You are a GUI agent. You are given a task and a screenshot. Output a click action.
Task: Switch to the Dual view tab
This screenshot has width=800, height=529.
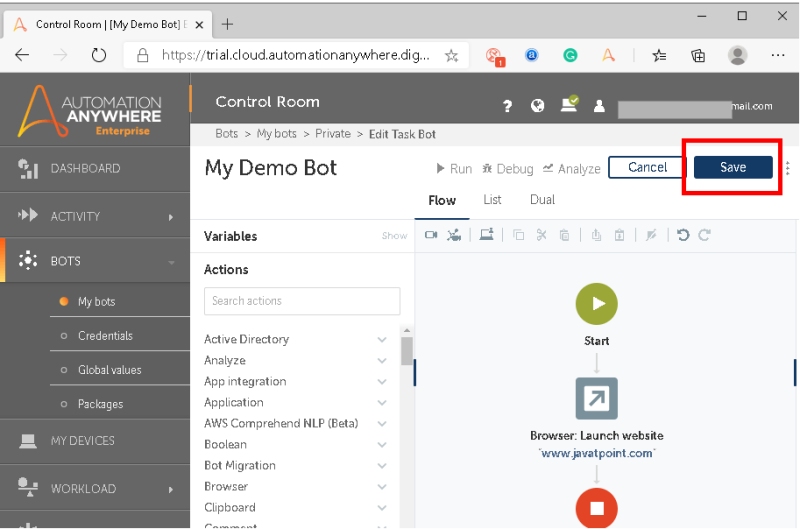coord(542,200)
